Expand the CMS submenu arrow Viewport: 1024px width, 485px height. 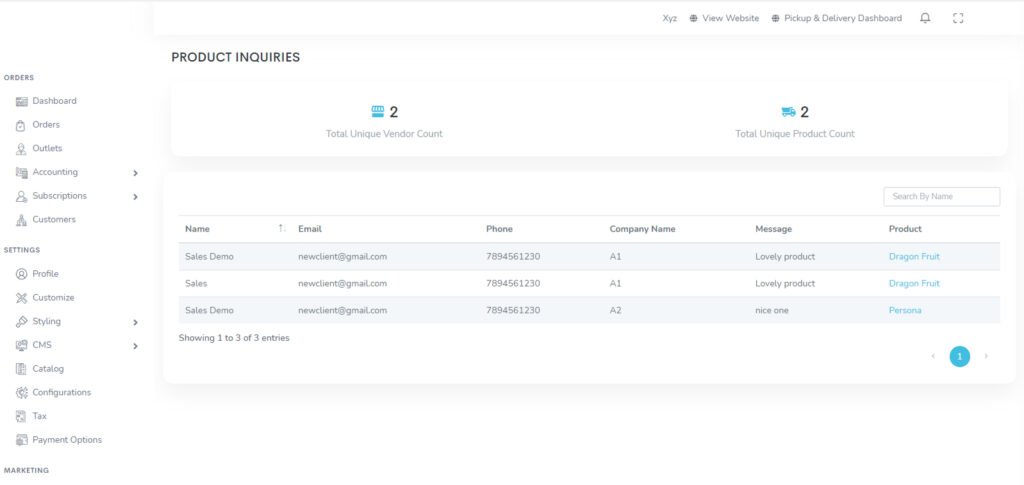[x=135, y=346]
